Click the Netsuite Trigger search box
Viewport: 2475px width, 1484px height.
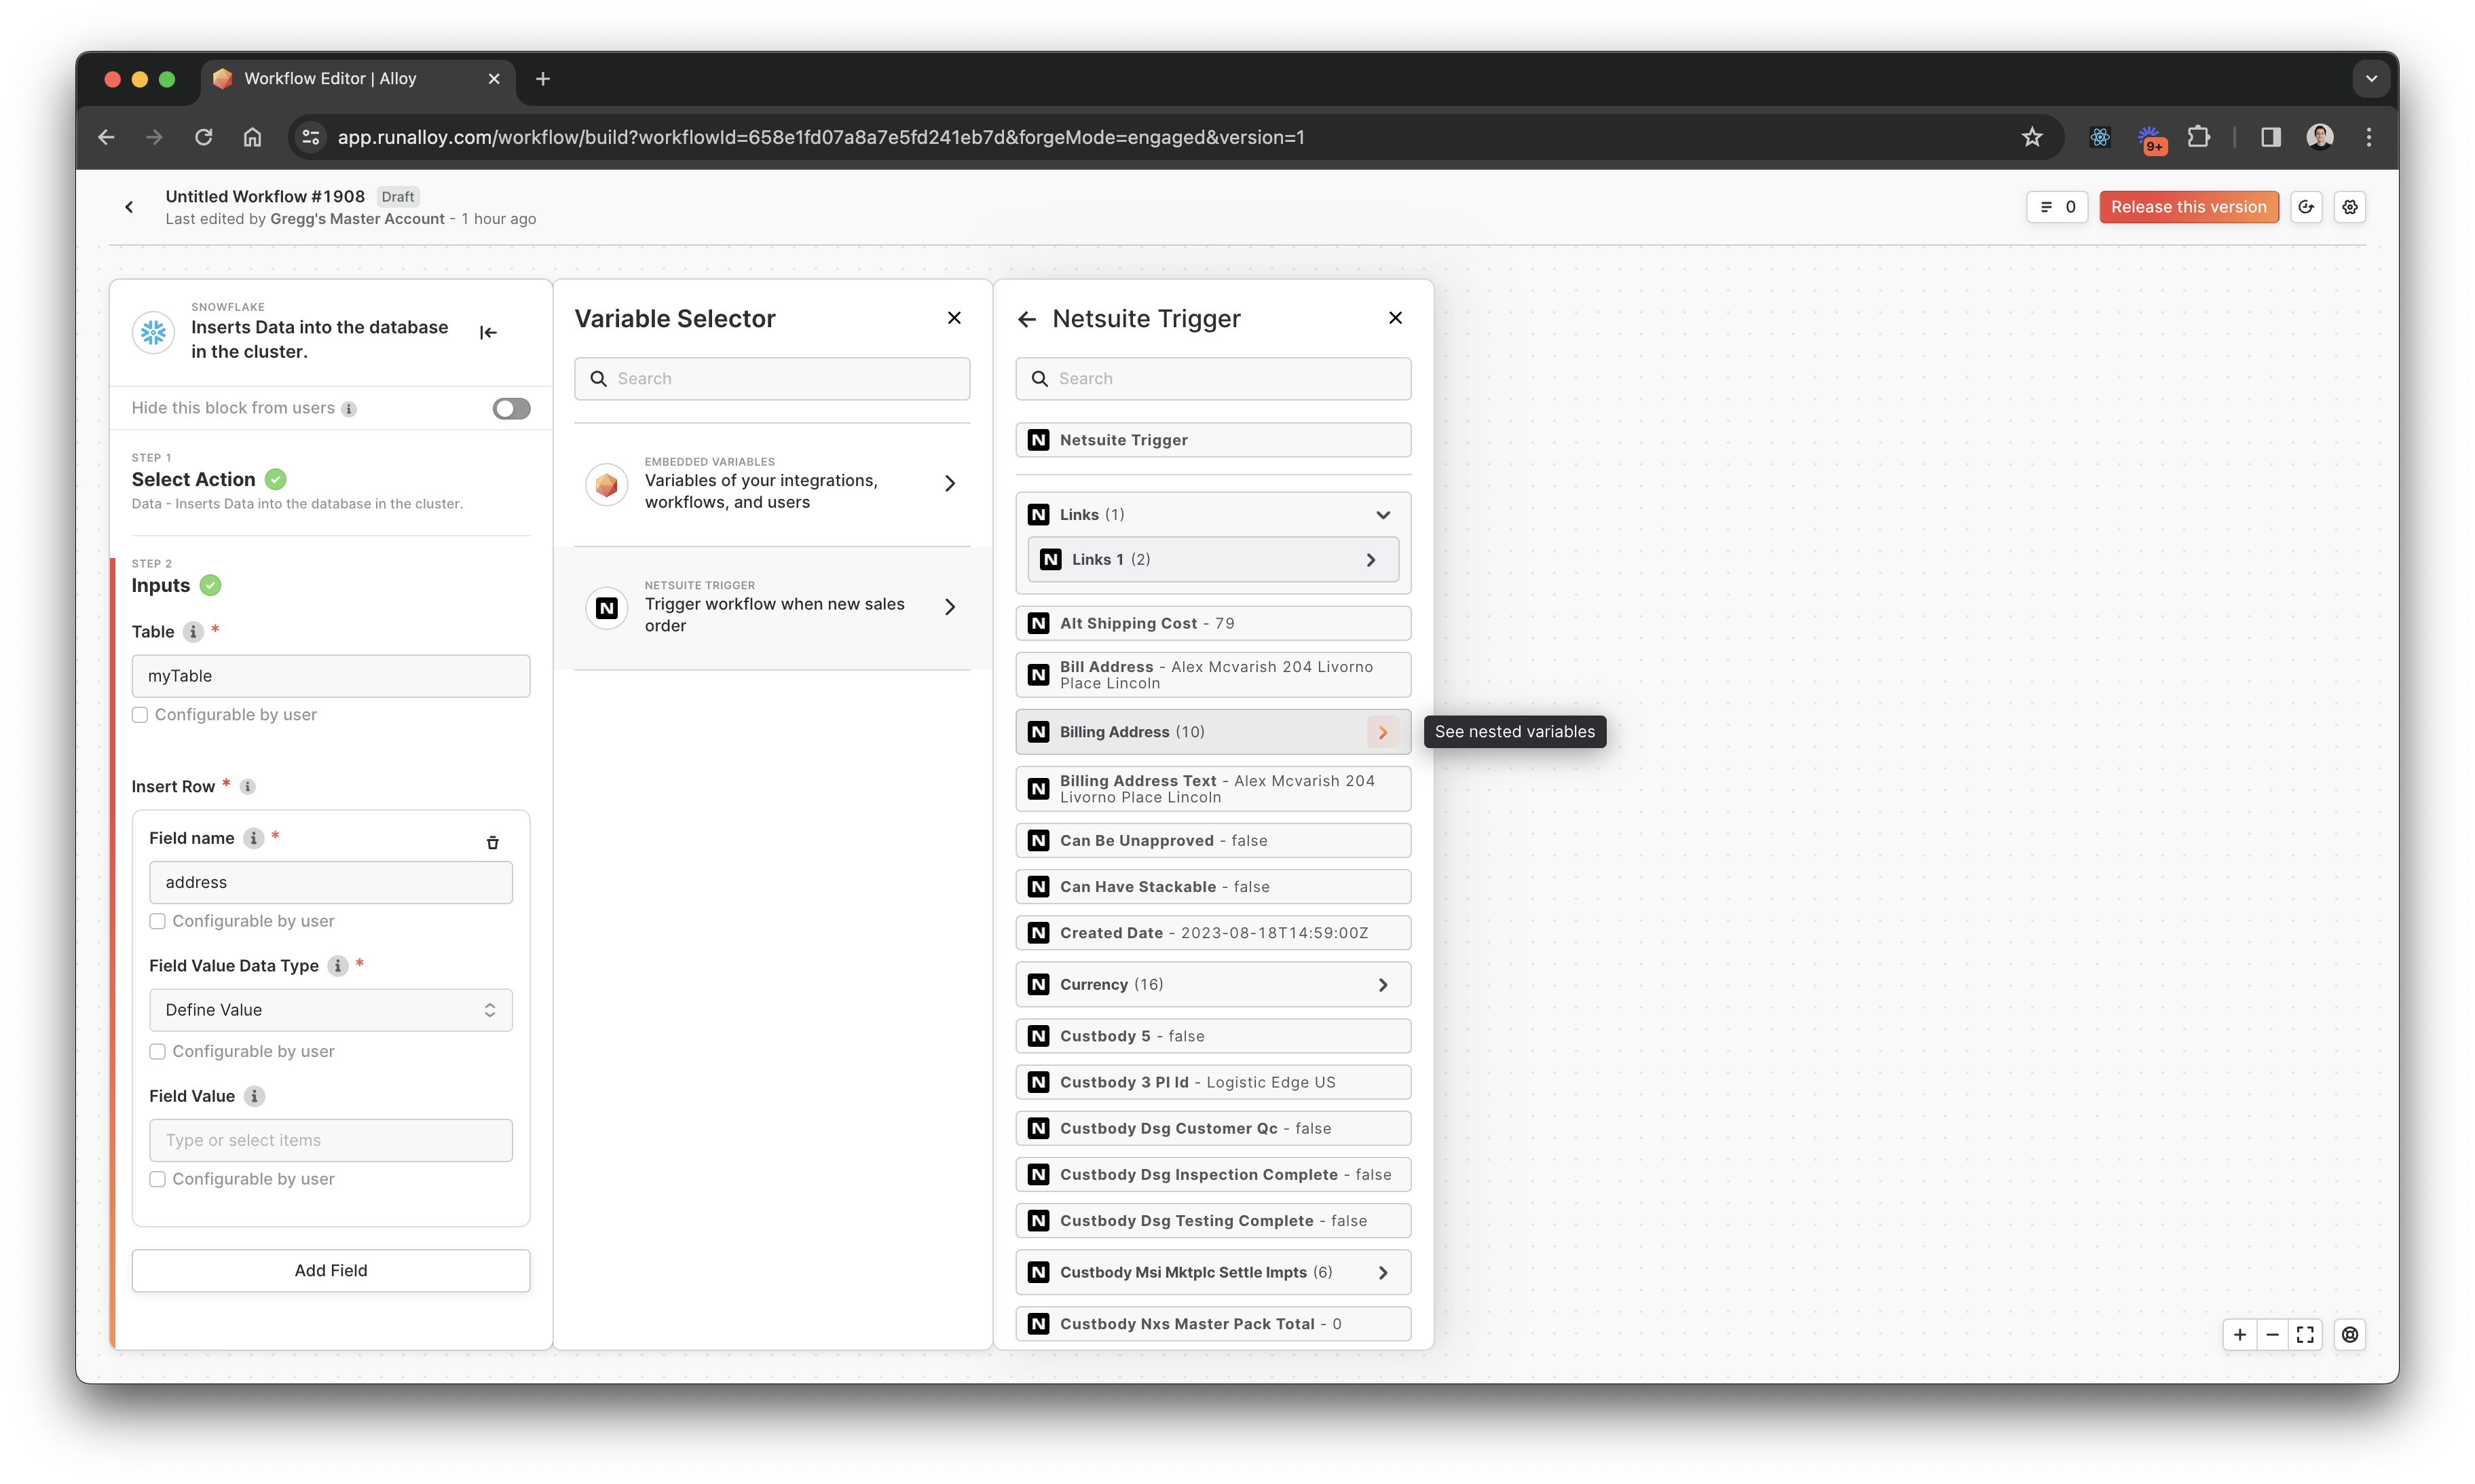click(x=1213, y=379)
